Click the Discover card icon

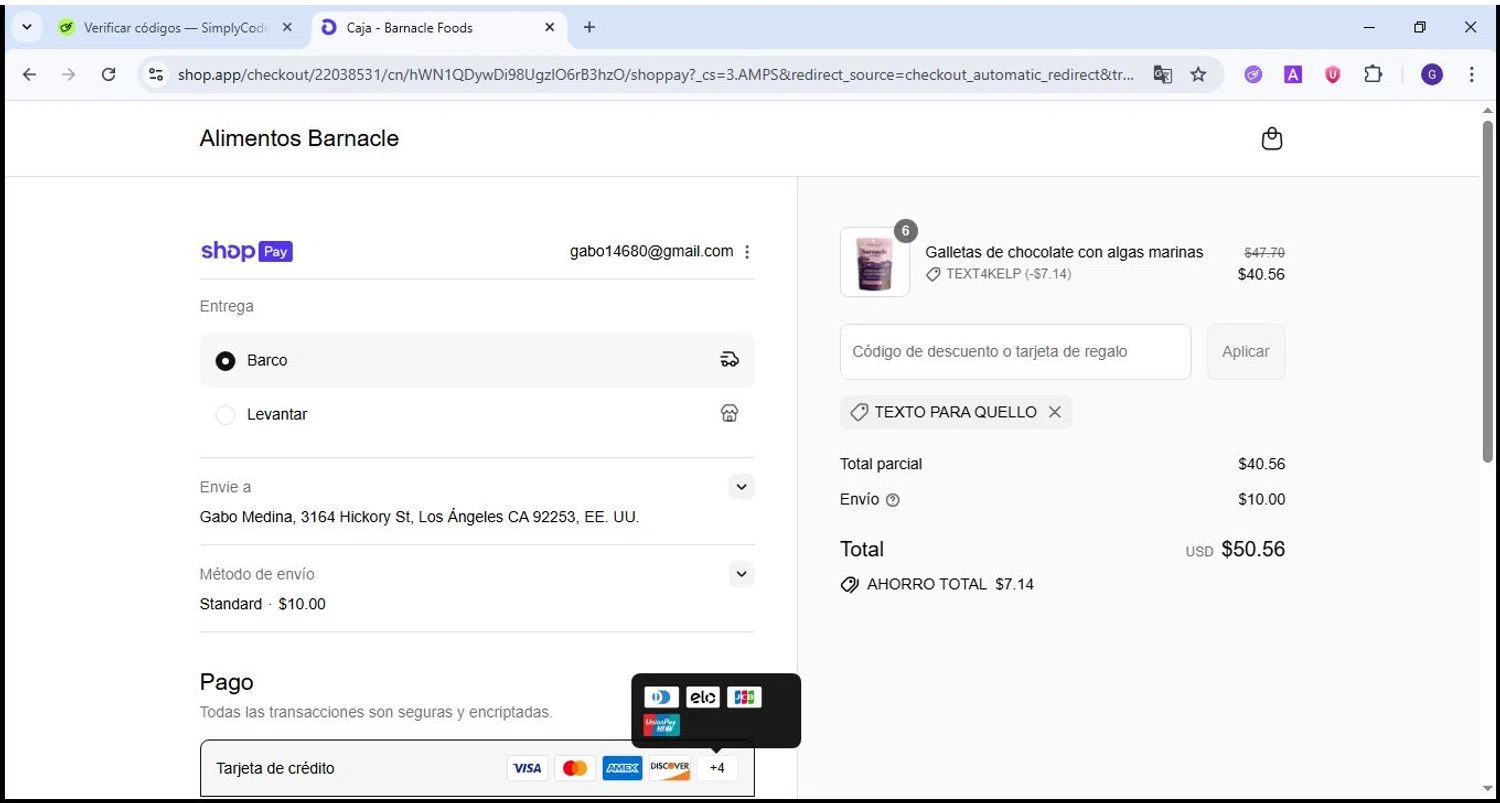pos(670,768)
